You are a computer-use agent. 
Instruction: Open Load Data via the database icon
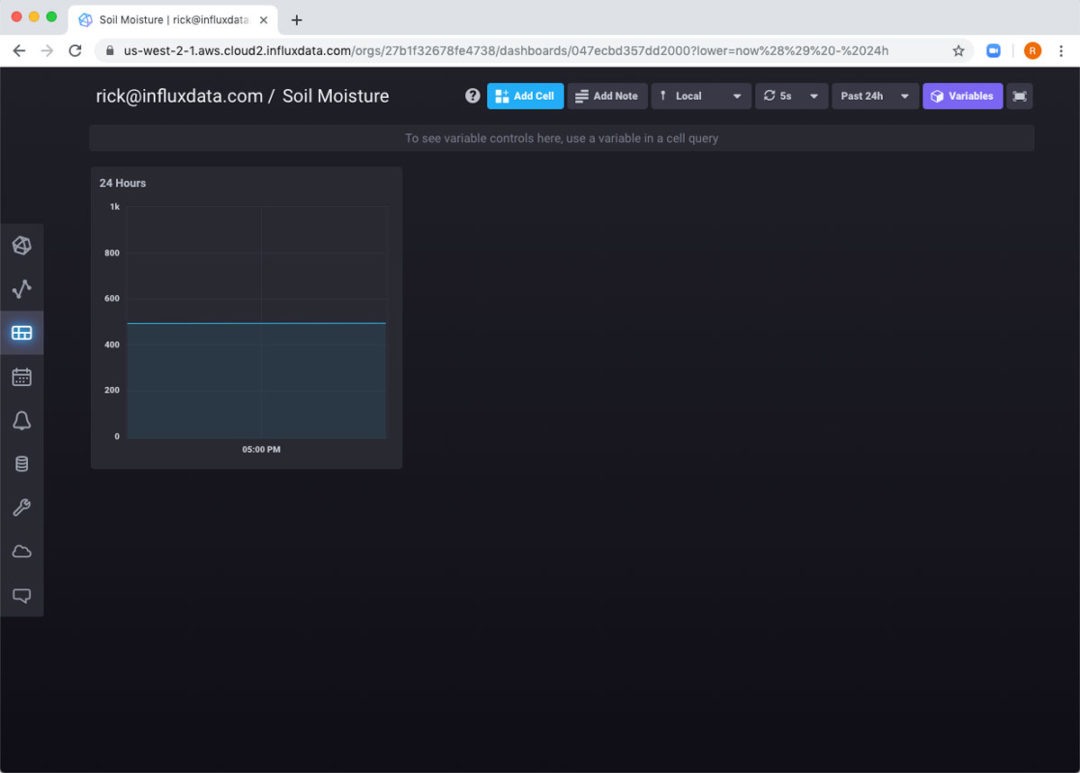22,463
